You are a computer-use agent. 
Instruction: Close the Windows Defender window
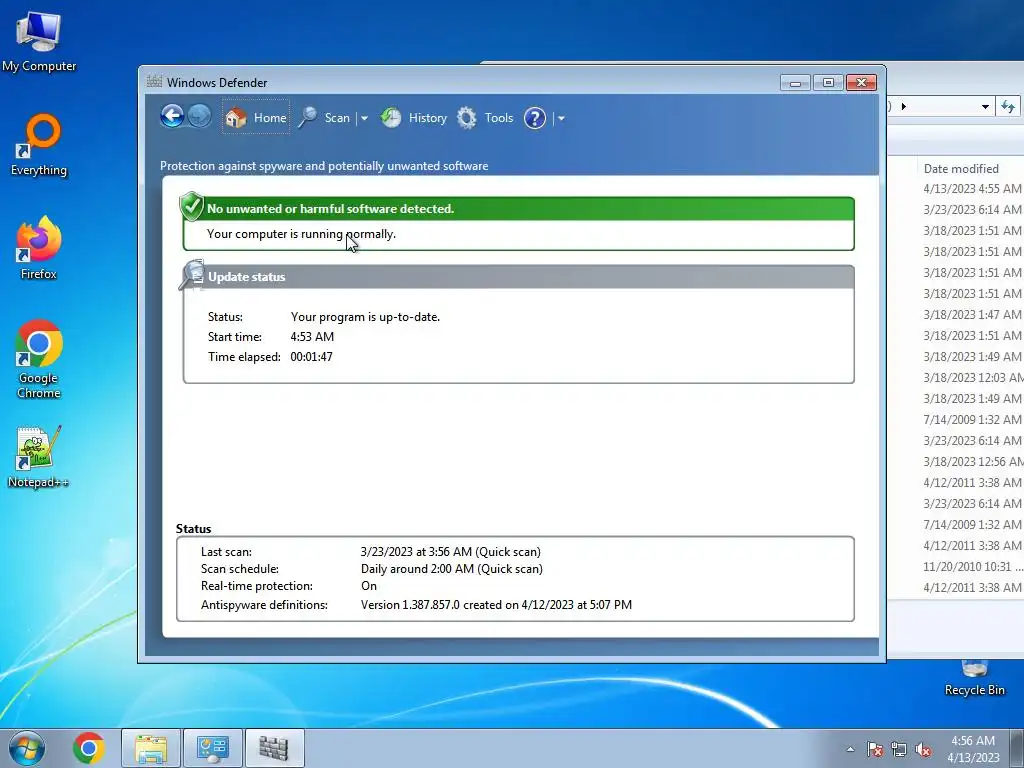(861, 82)
